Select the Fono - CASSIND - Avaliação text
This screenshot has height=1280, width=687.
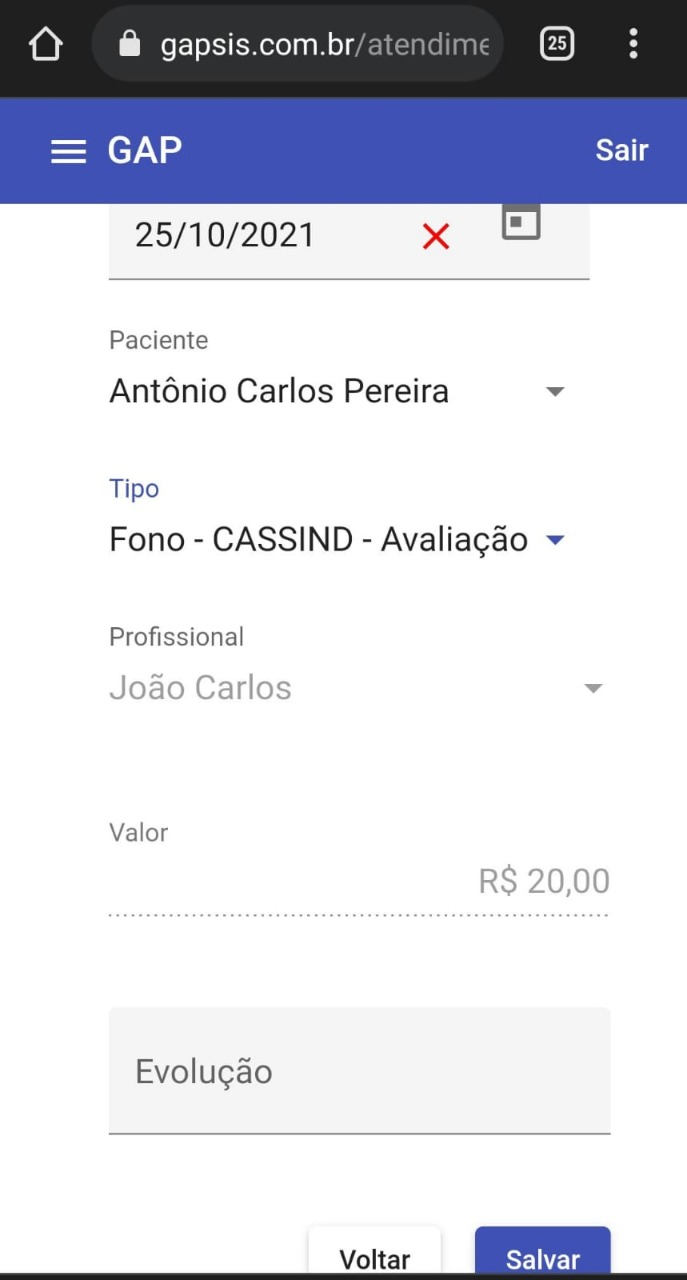click(318, 540)
